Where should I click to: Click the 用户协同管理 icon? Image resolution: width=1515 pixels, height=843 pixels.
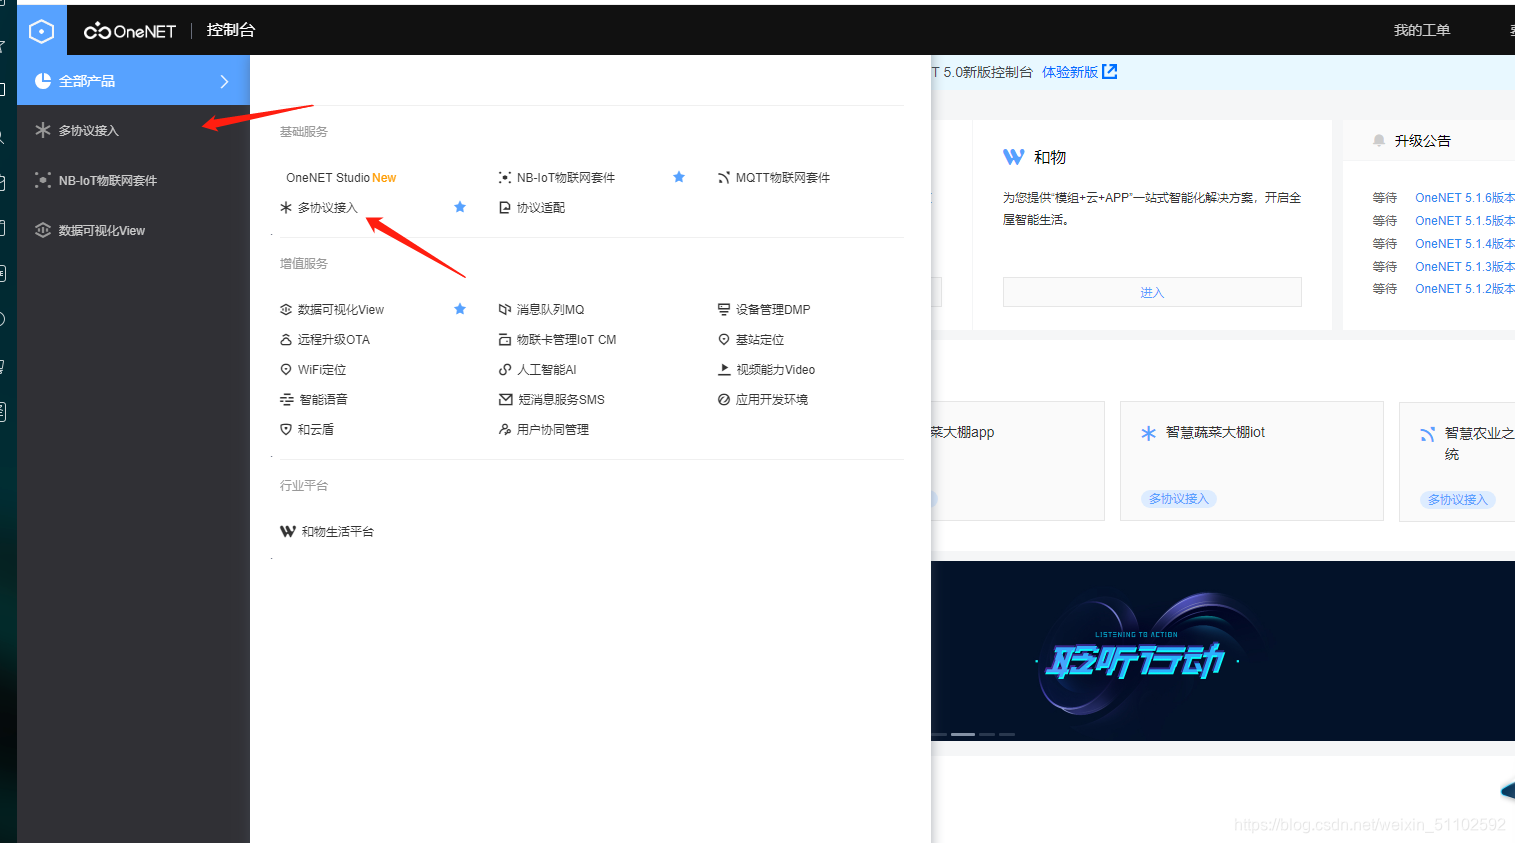pos(505,430)
